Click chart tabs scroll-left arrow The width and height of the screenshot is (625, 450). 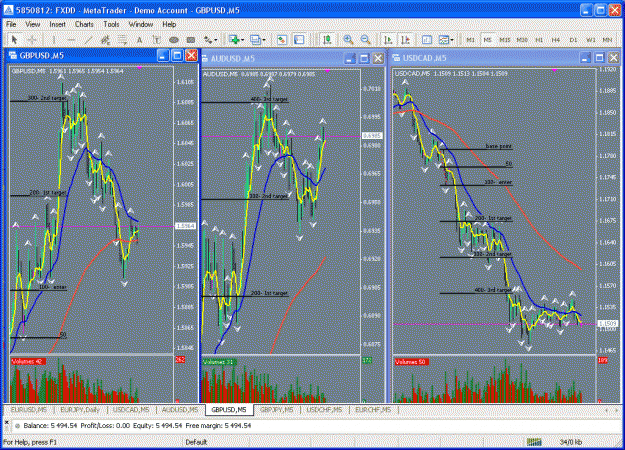[x=607, y=410]
